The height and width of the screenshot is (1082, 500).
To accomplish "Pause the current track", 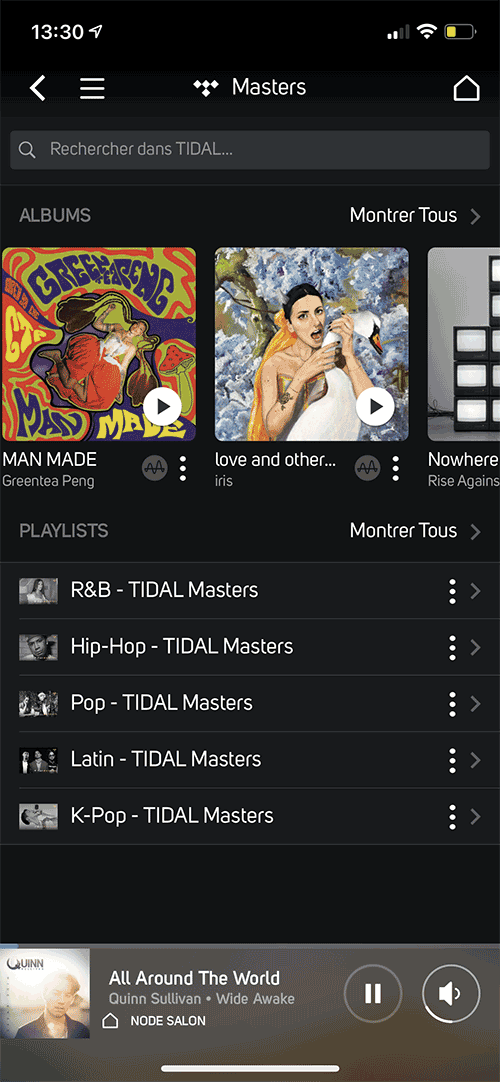I will click(x=373, y=993).
